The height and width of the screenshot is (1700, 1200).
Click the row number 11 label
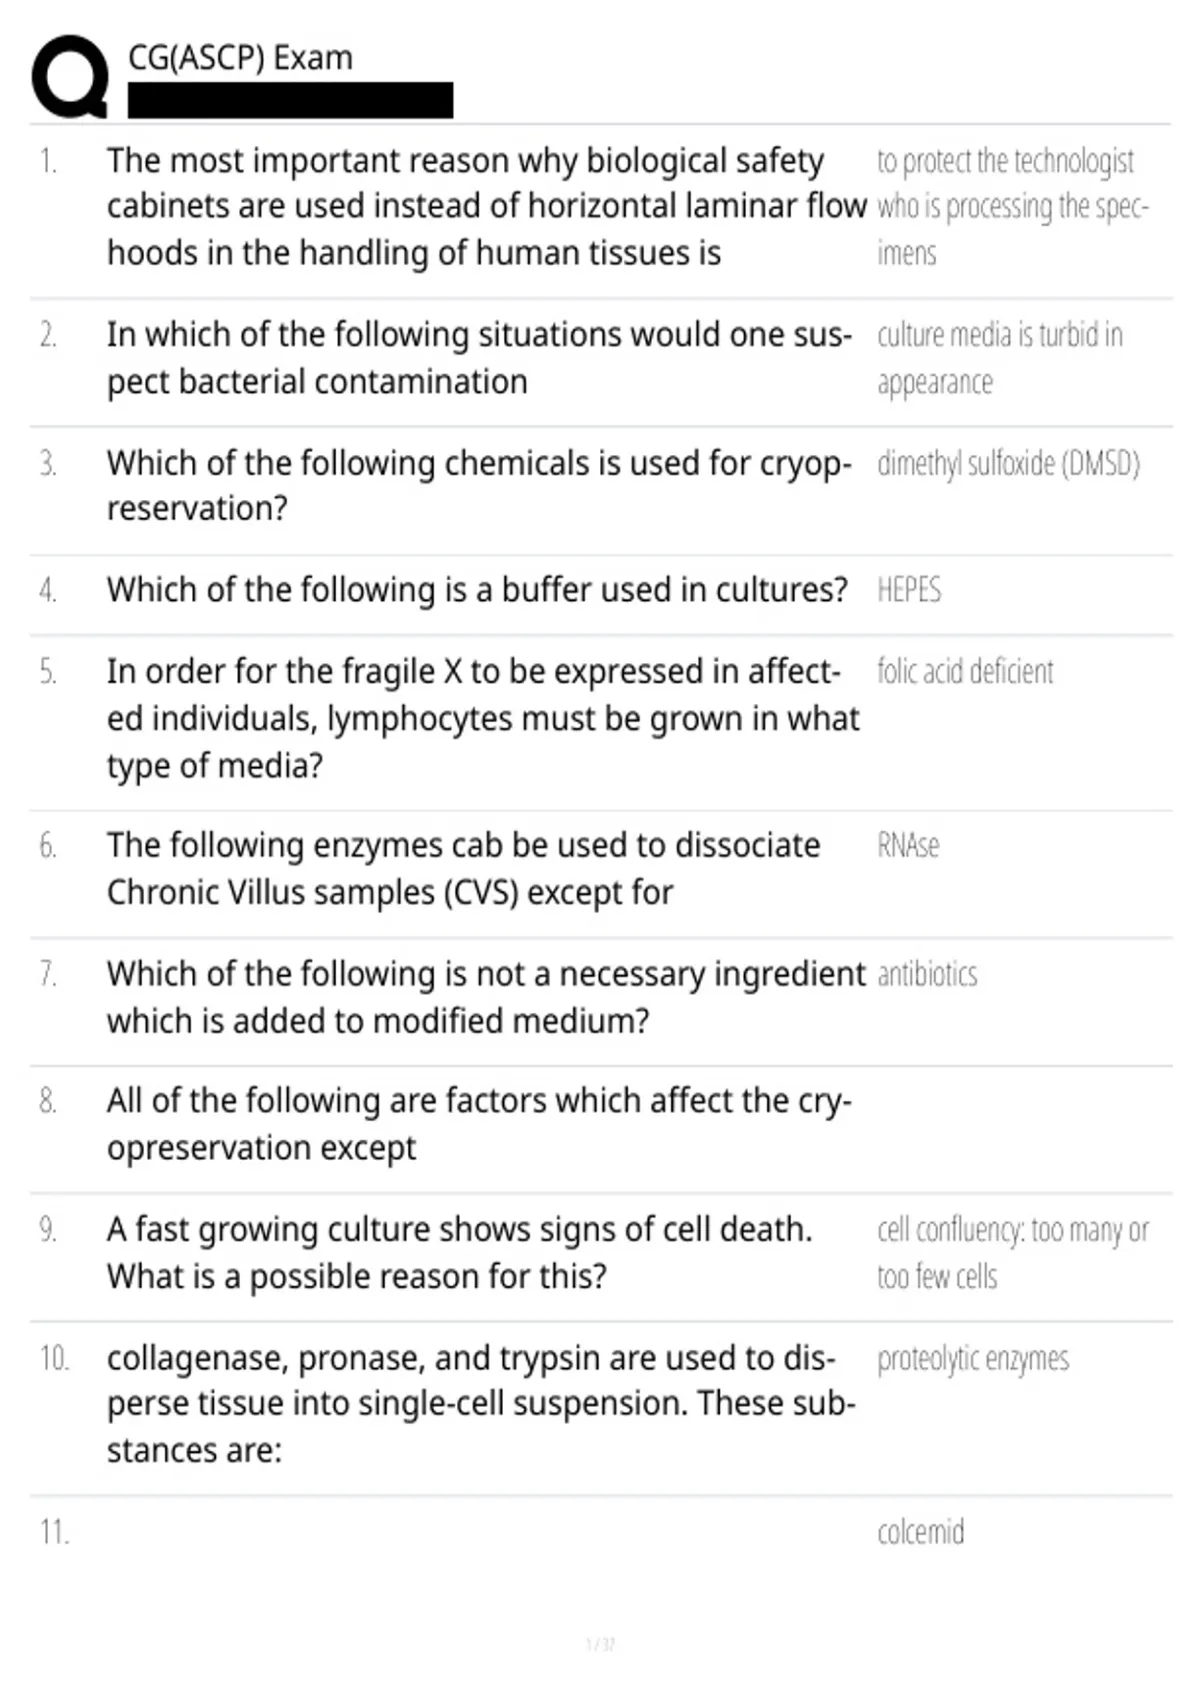55,1532
